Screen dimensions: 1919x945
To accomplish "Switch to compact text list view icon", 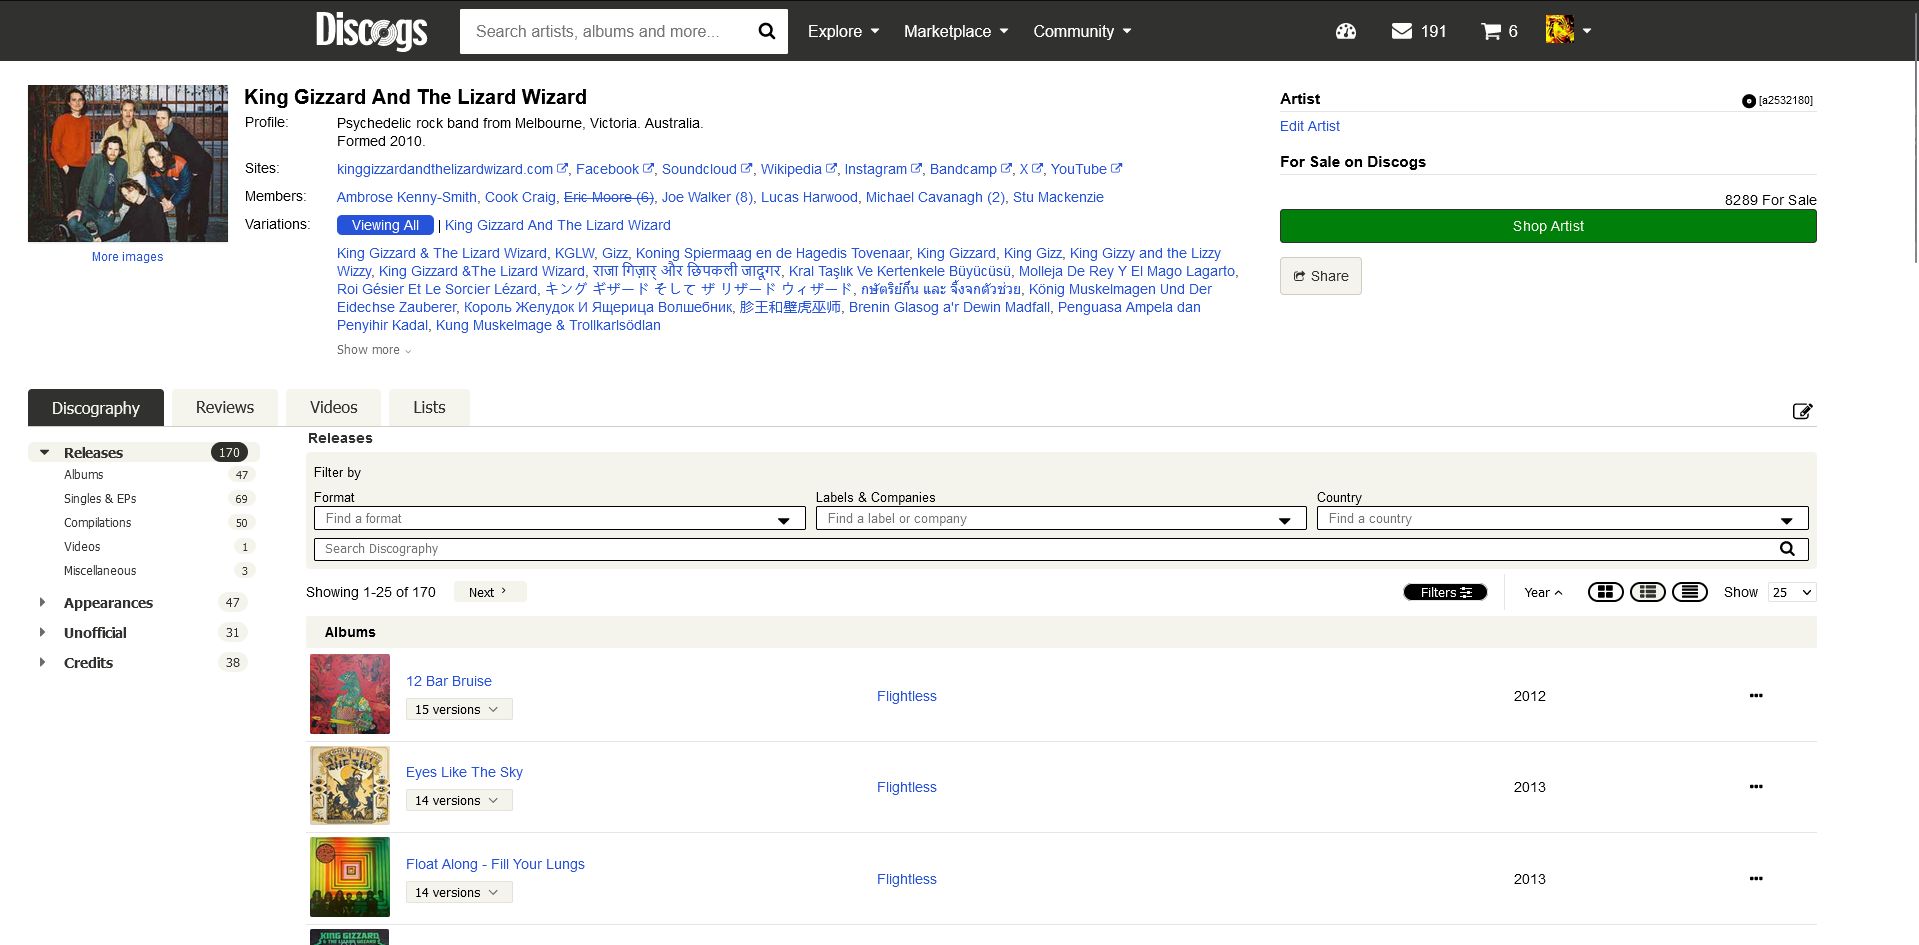I will [1689, 592].
